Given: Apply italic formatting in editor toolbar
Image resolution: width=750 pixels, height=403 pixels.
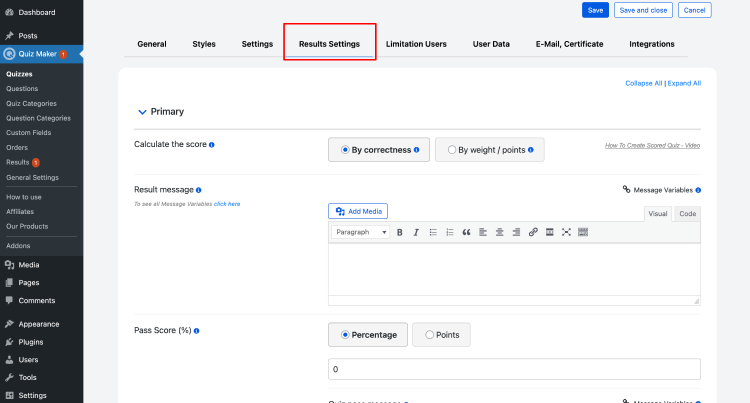Looking at the screenshot, I should pyautogui.click(x=416, y=232).
